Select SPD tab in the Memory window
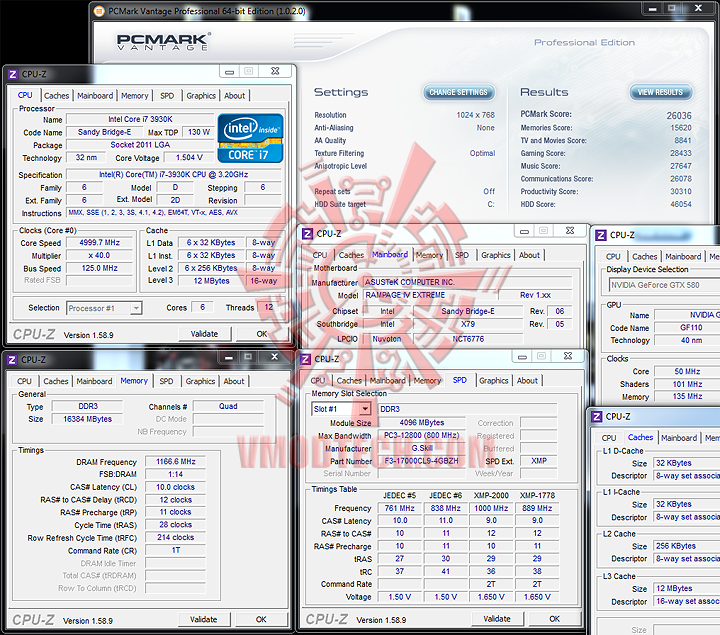This screenshot has height=635, width=720. tap(166, 381)
